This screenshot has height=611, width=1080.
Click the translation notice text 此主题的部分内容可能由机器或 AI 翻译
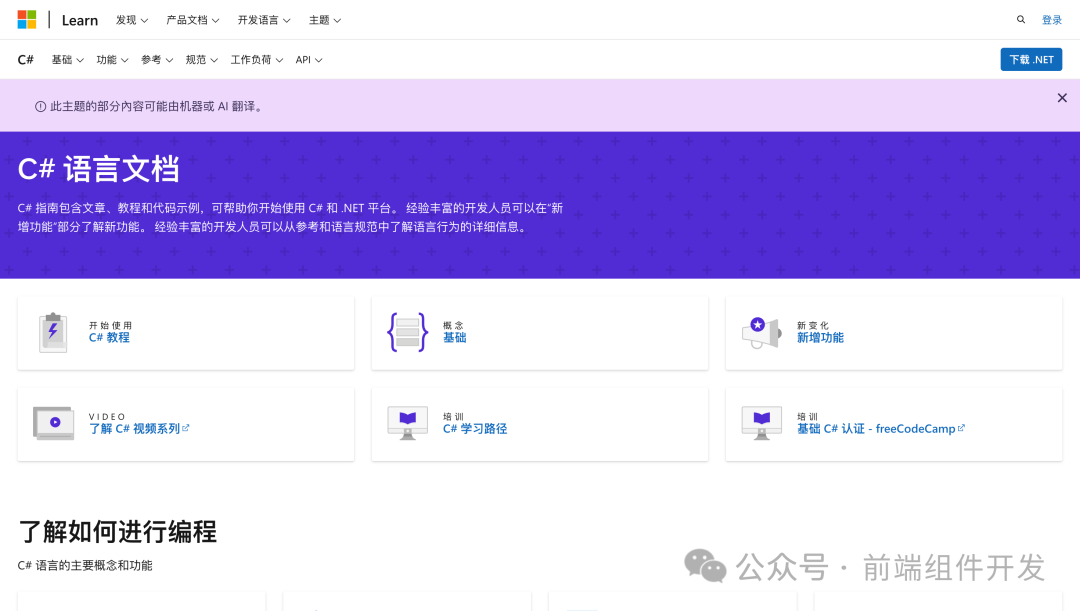(x=156, y=107)
